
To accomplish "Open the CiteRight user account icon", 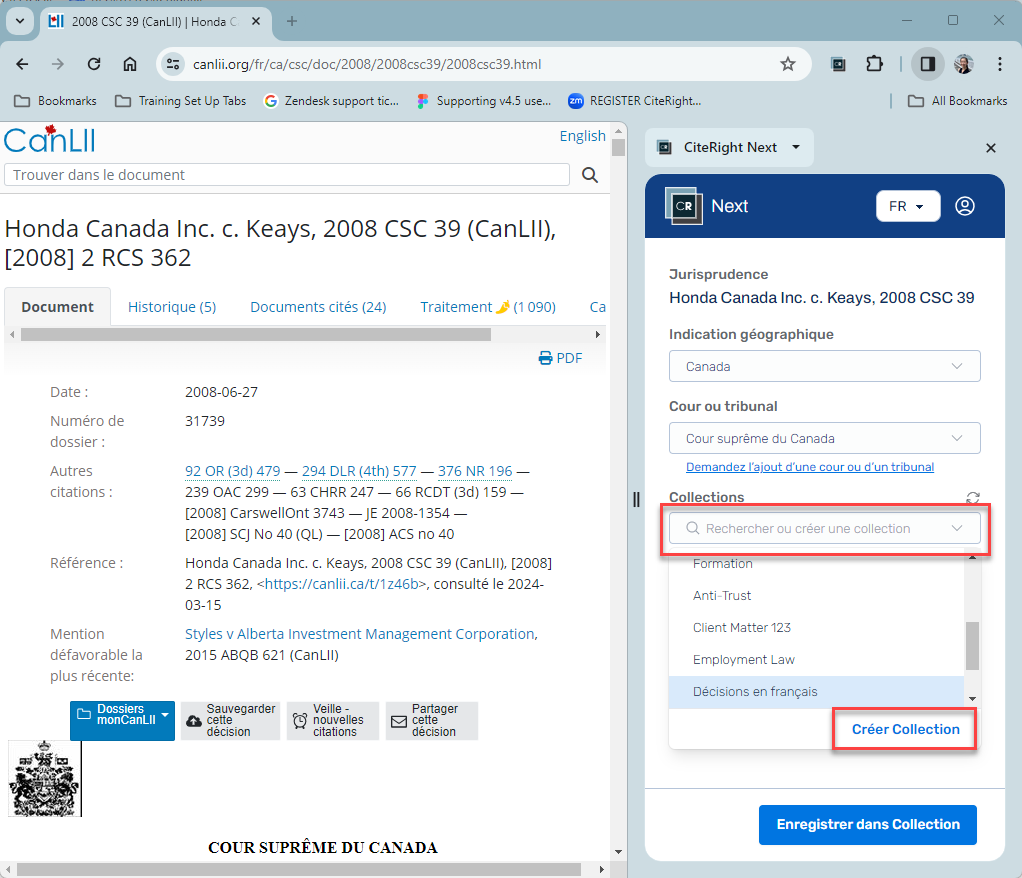I will click(965, 206).
